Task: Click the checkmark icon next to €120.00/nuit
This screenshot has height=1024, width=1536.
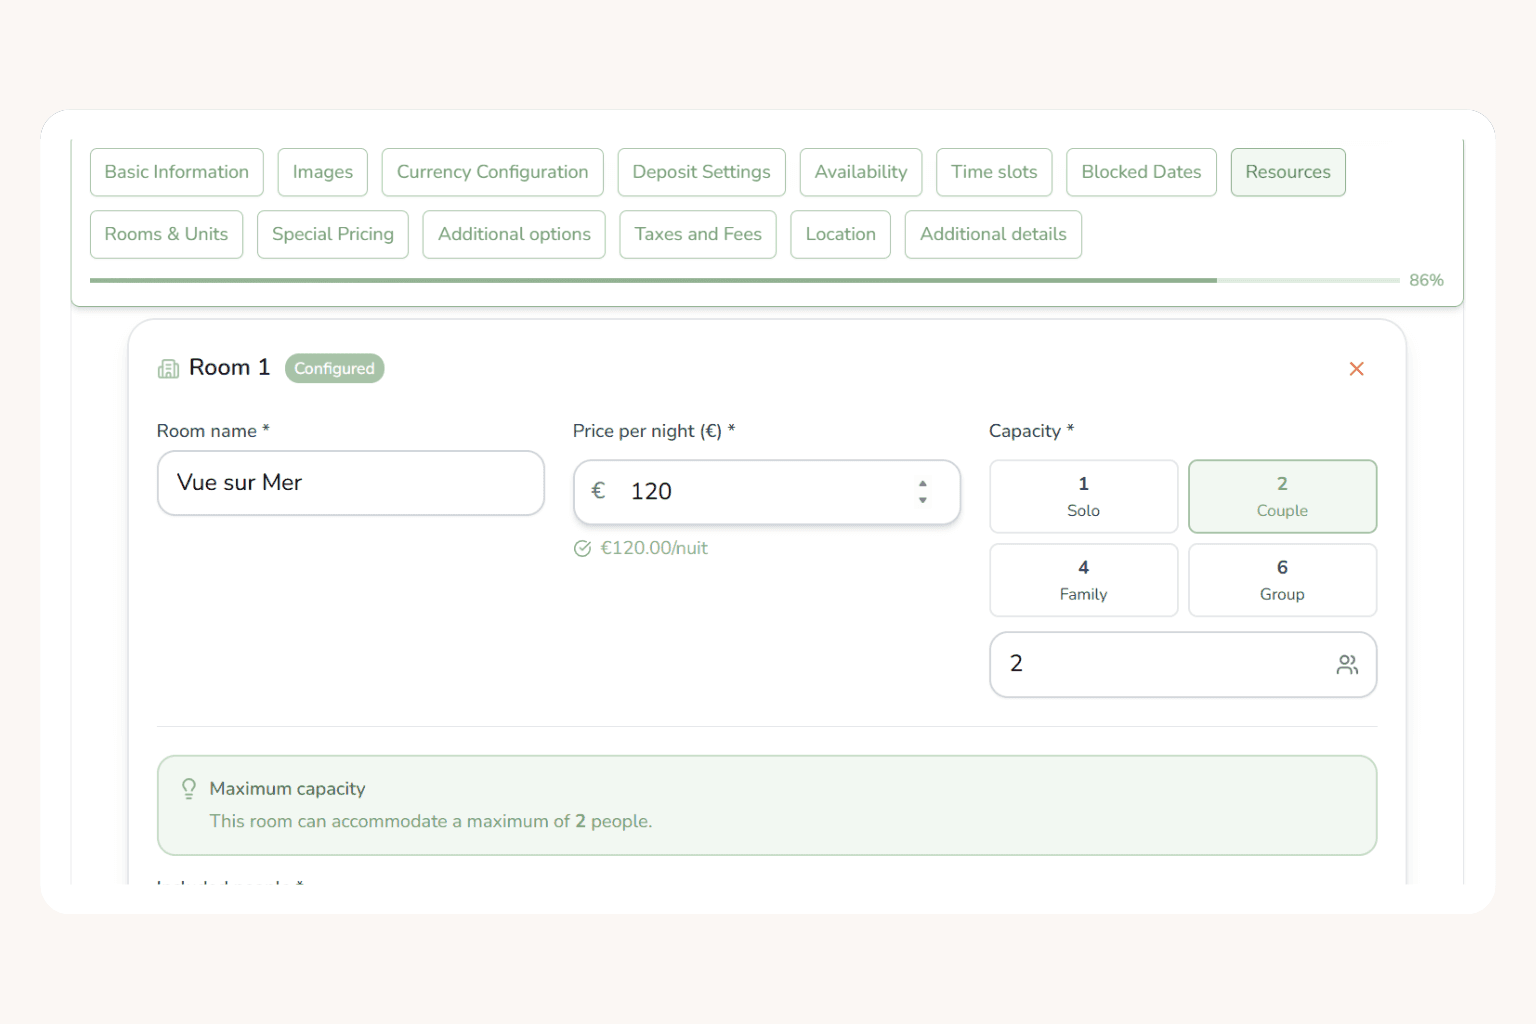Action: [582, 549]
